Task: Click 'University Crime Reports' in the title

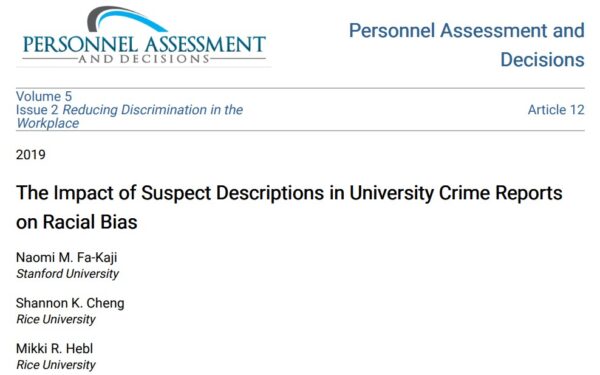Action: coord(456,192)
